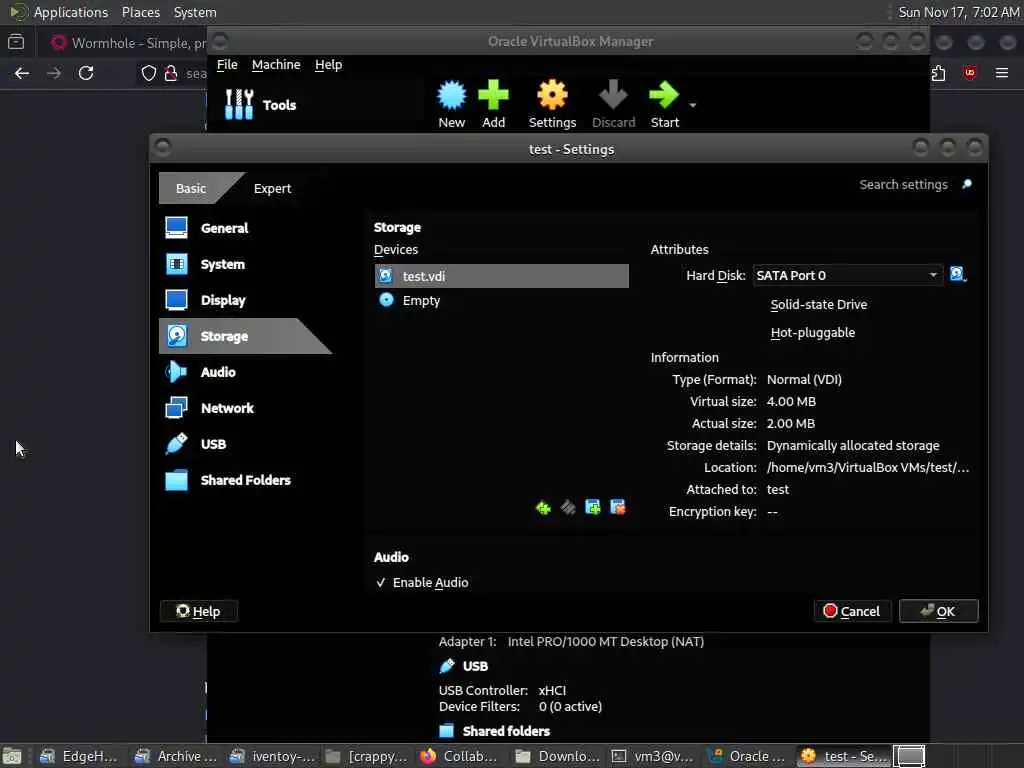Click the browser back arrow
Viewport: 1024px width, 768px height.
(22, 73)
